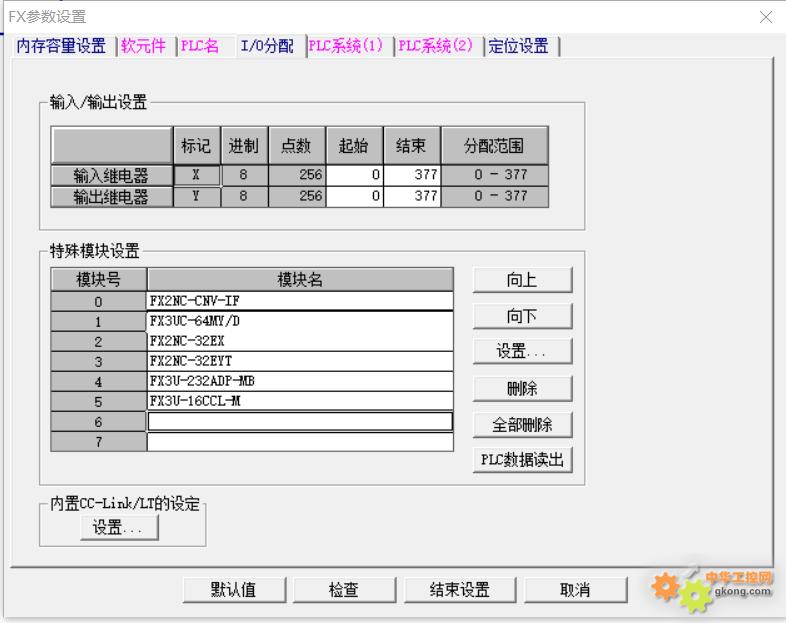Click the 向上 move-up button
Screen dimensions: 786x623
pos(522,280)
